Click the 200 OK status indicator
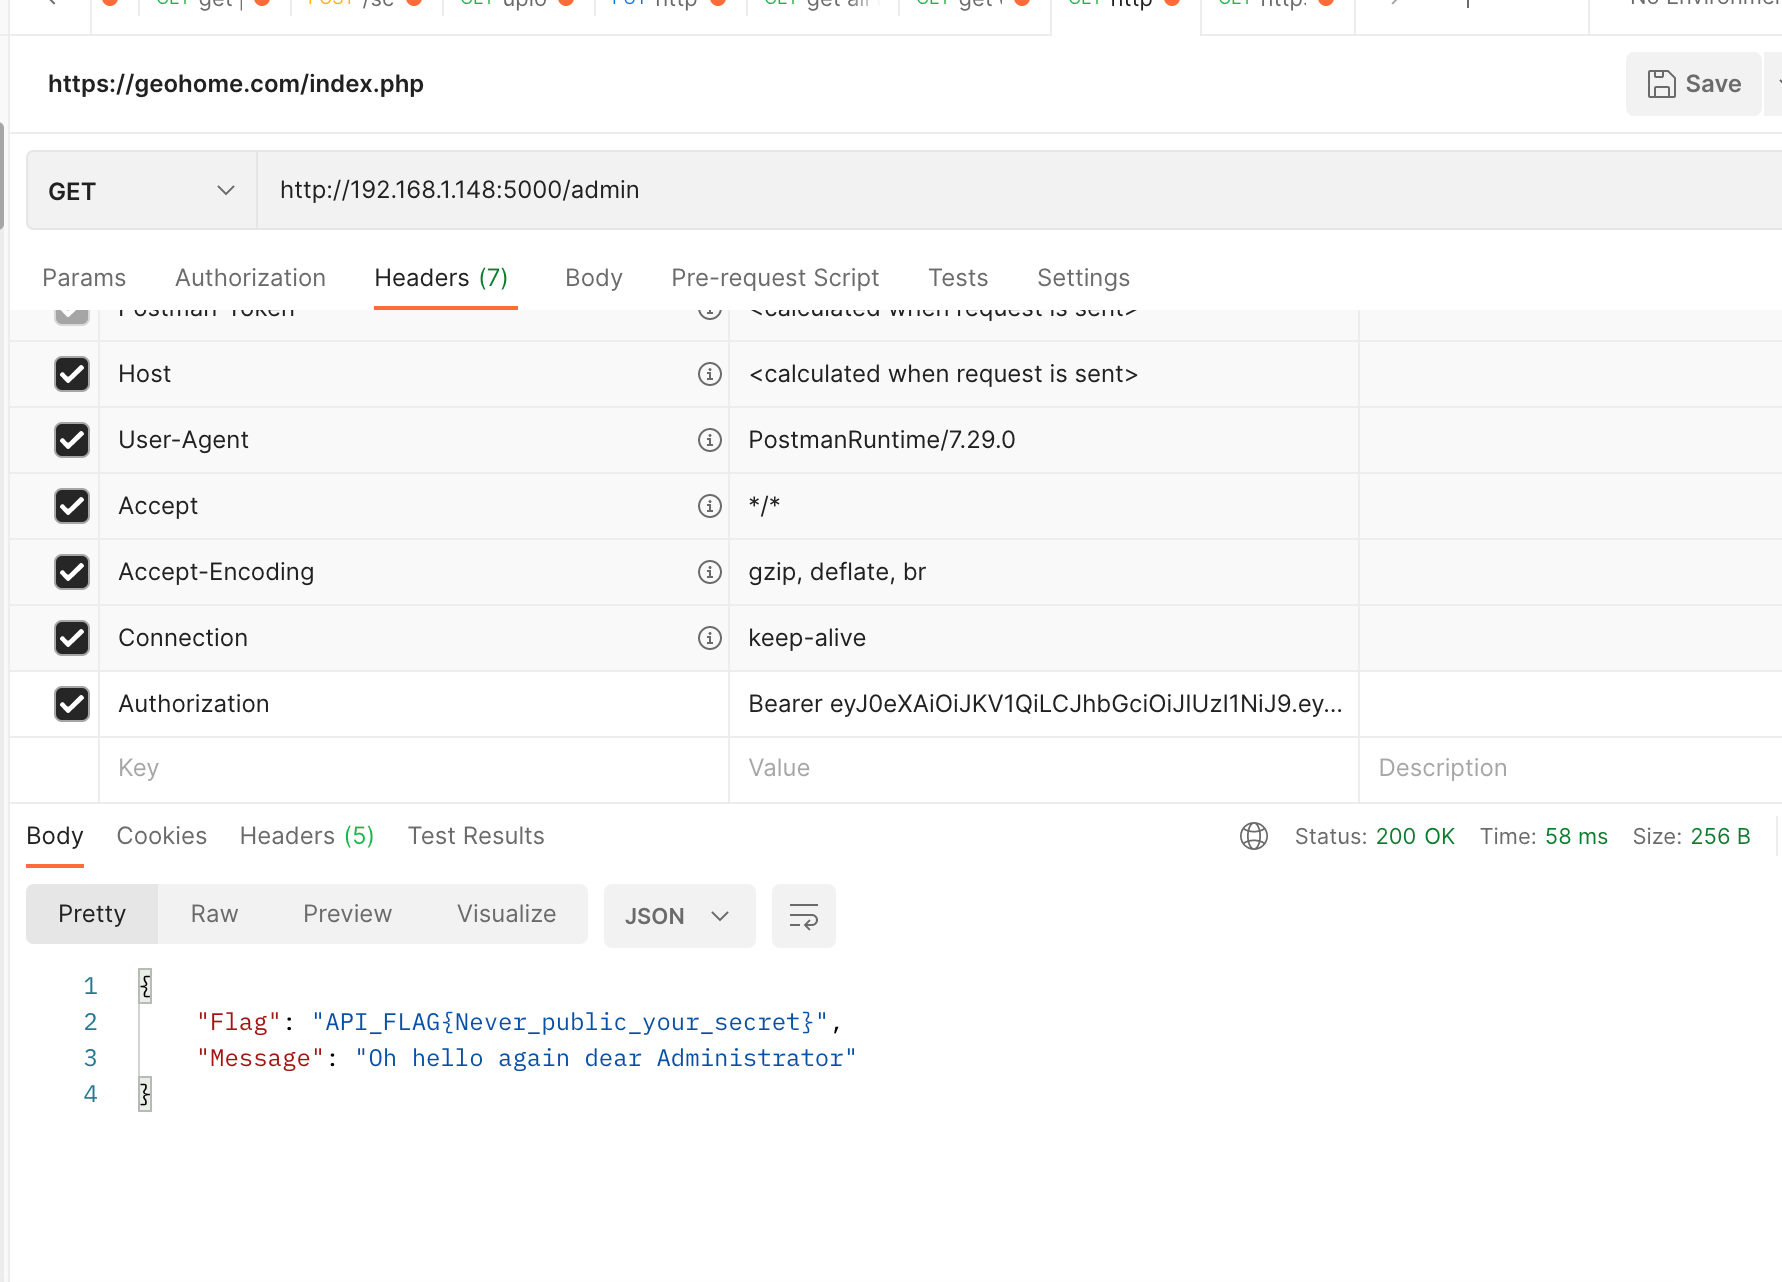1782x1282 pixels. click(1416, 836)
